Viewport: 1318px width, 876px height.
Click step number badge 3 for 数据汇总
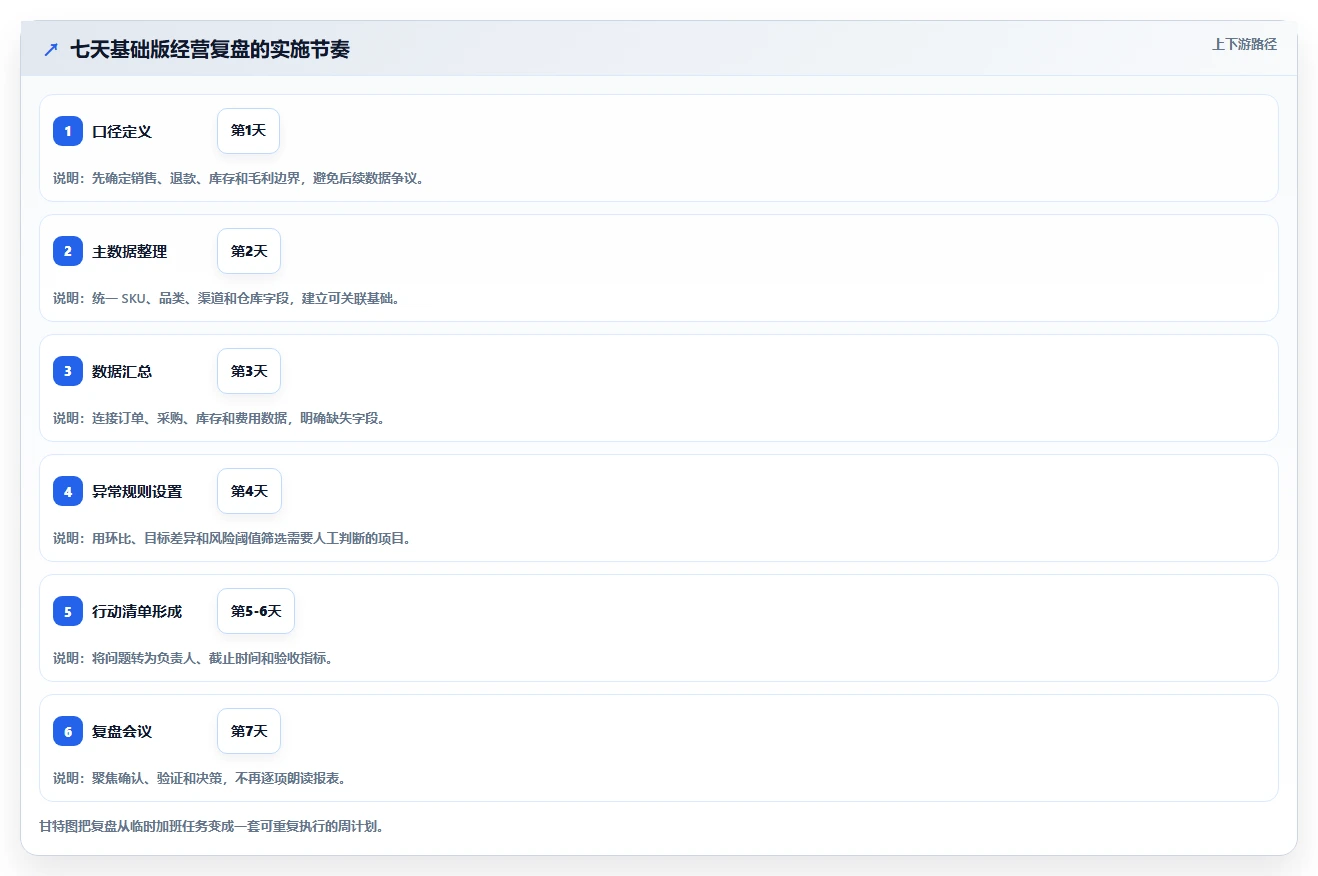coord(68,371)
